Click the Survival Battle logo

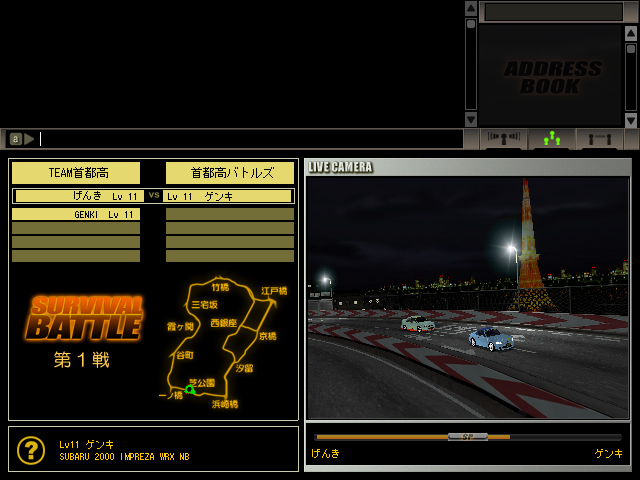(x=84, y=317)
